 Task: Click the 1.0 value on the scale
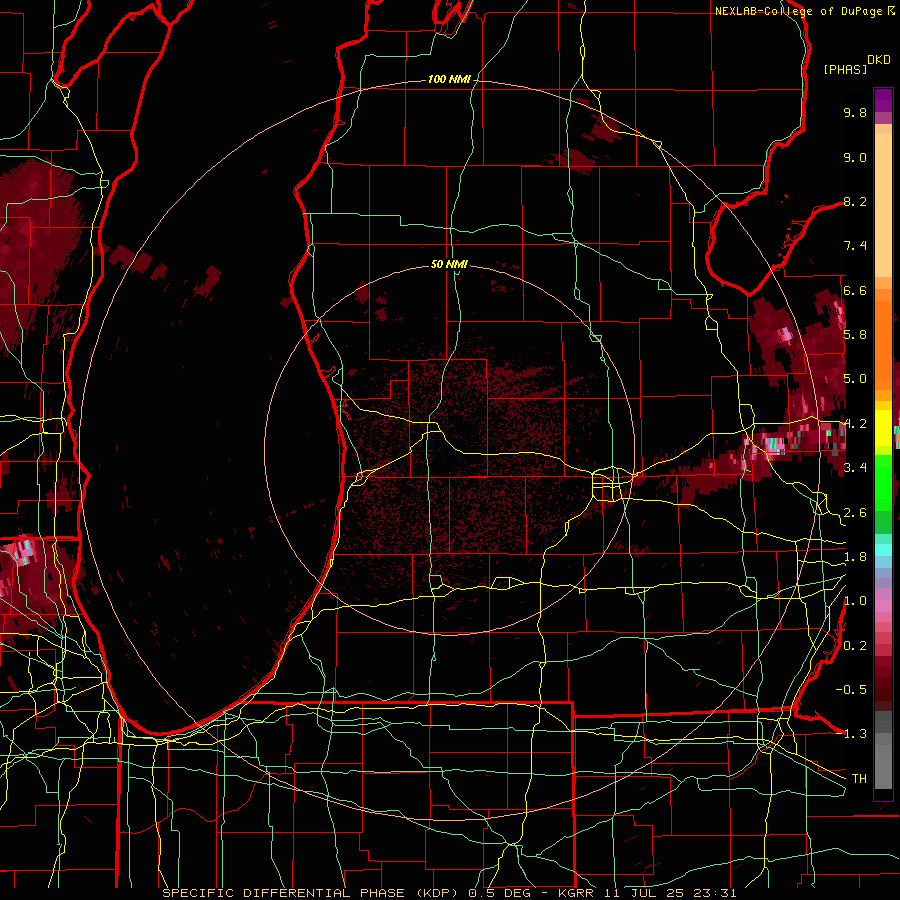click(x=855, y=601)
